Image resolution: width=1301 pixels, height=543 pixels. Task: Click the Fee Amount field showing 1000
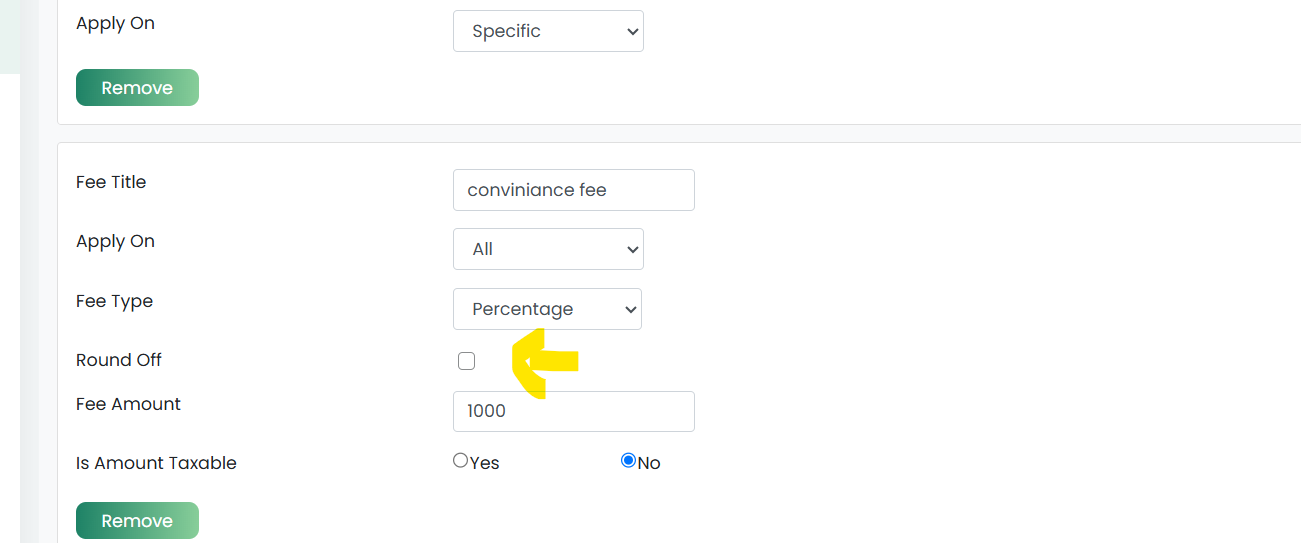(x=573, y=411)
